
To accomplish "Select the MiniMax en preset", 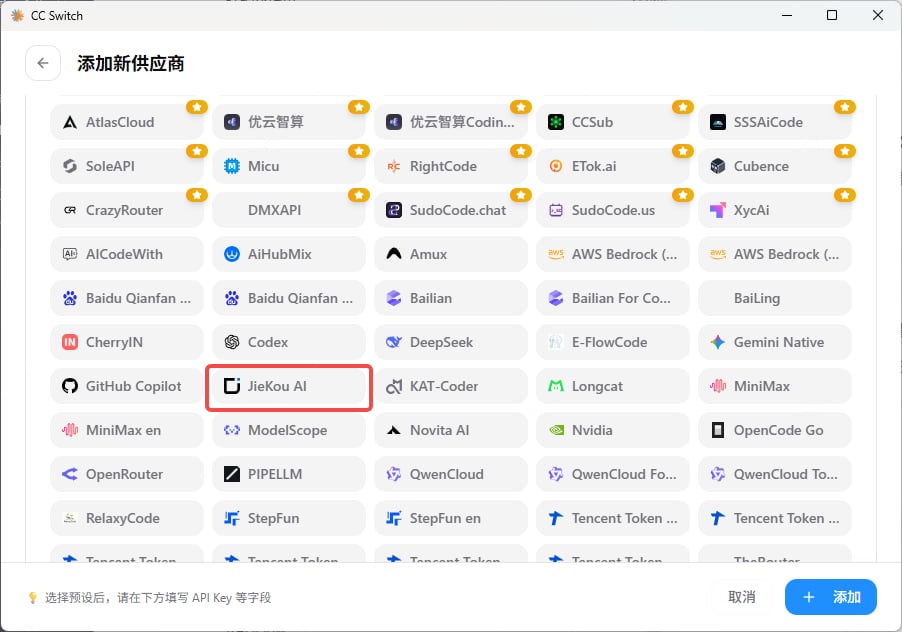I will pos(127,430).
